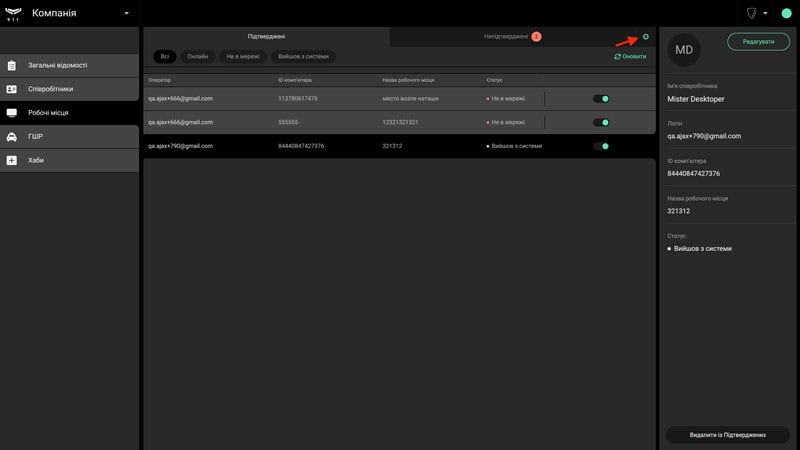Click the Хаби plus icon

click(12, 160)
